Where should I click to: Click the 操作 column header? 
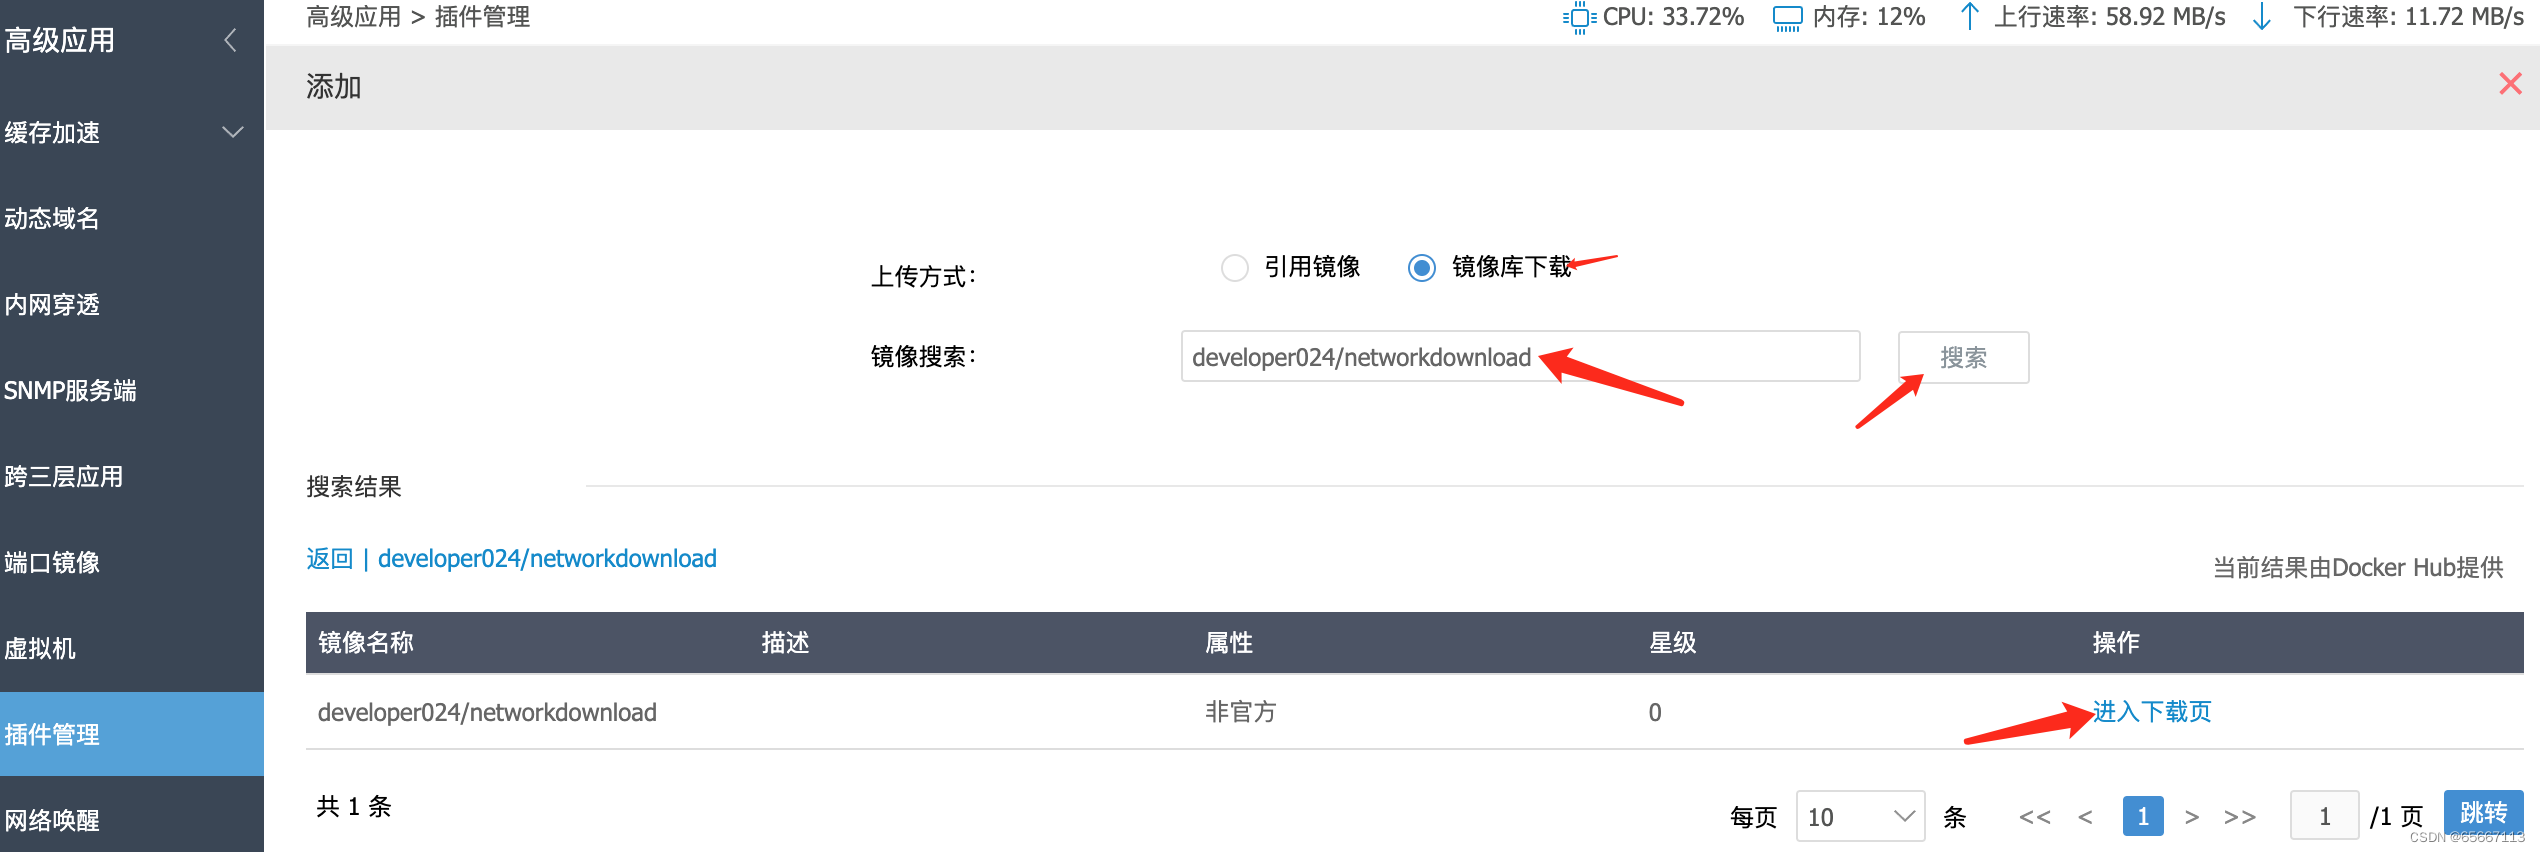point(2116,642)
